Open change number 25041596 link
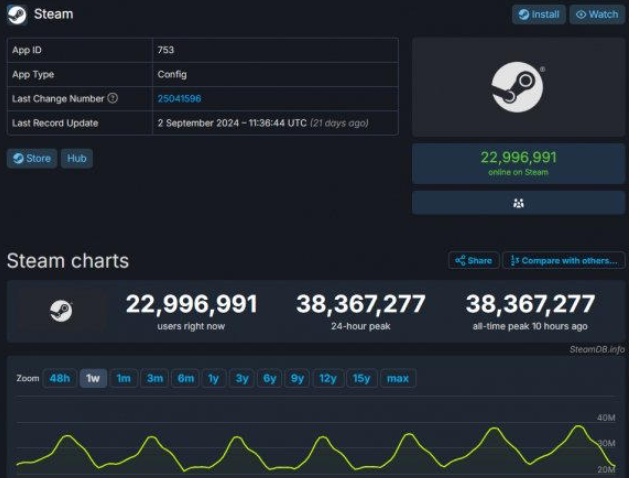The width and height of the screenshot is (629, 478). point(179,99)
